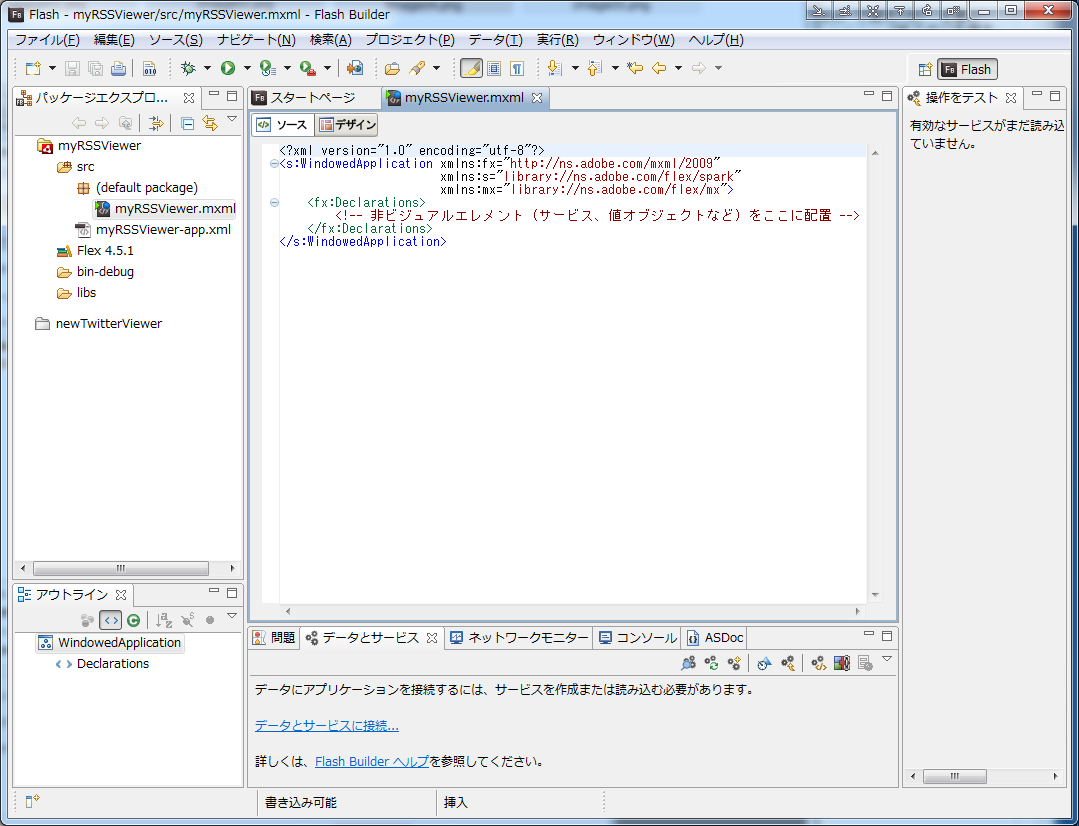This screenshot has height=826, width=1079.
Task: Select the Flex 4.5.1 library entry
Action: pos(105,251)
